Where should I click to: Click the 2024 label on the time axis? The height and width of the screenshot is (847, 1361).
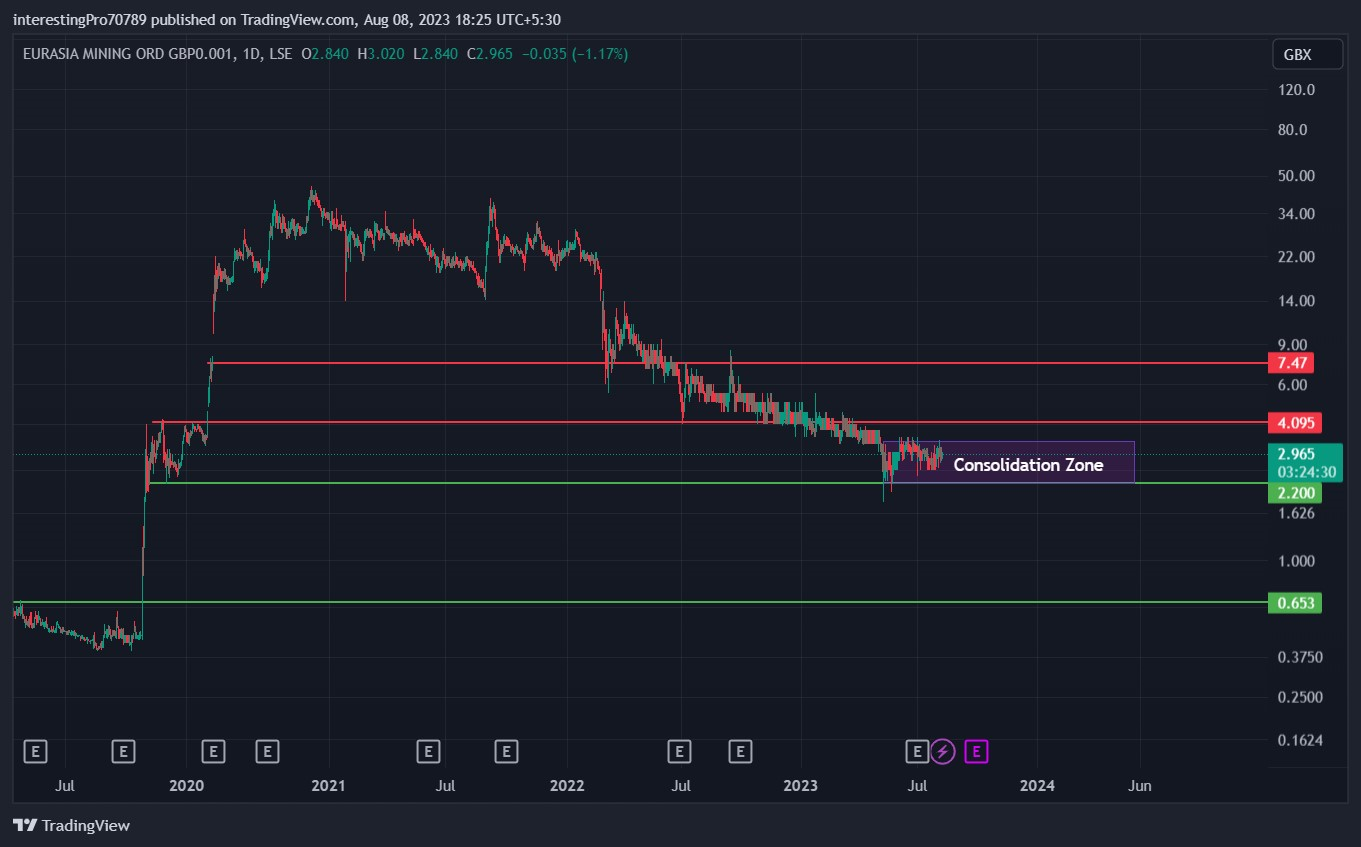coord(1038,786)
